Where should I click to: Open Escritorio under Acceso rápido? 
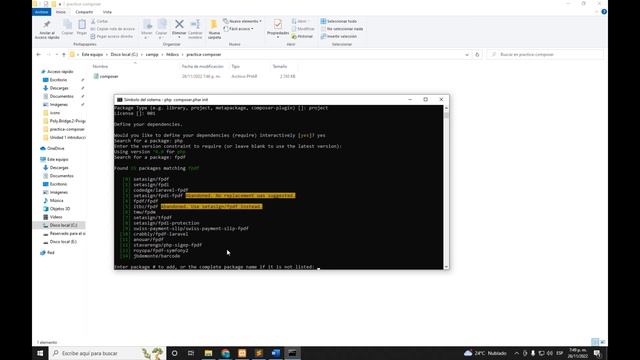coord(58,80)
